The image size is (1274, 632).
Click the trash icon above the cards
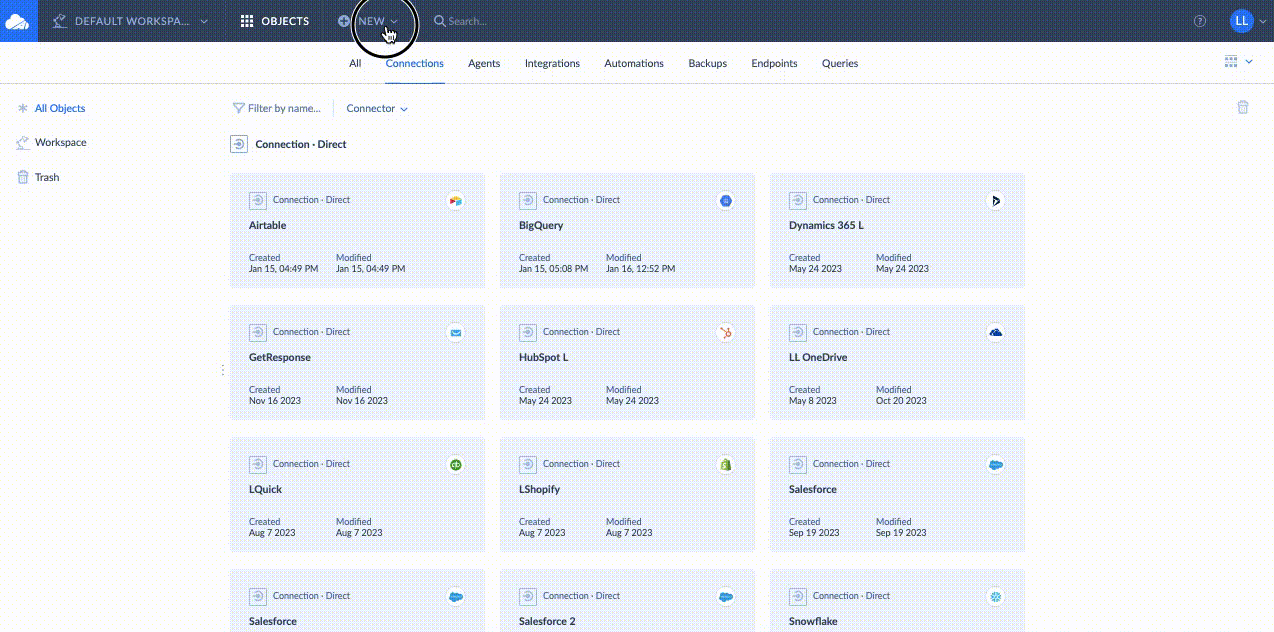[1243, 107]
